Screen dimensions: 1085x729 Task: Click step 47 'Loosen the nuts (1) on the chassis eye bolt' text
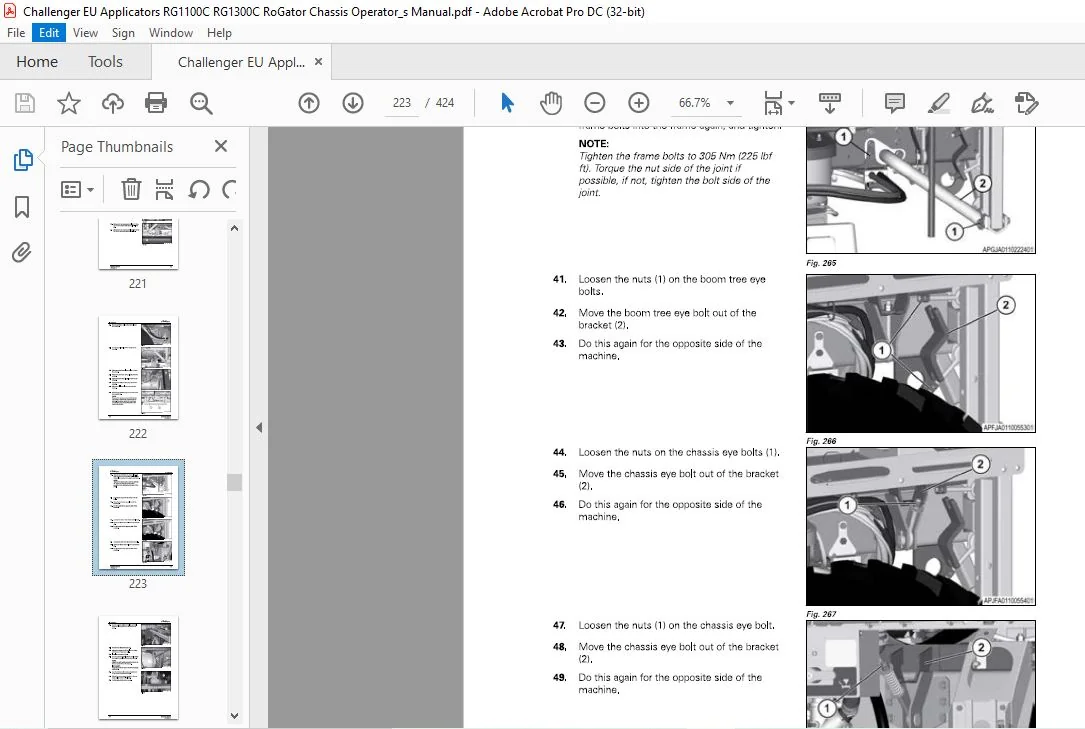676,625
